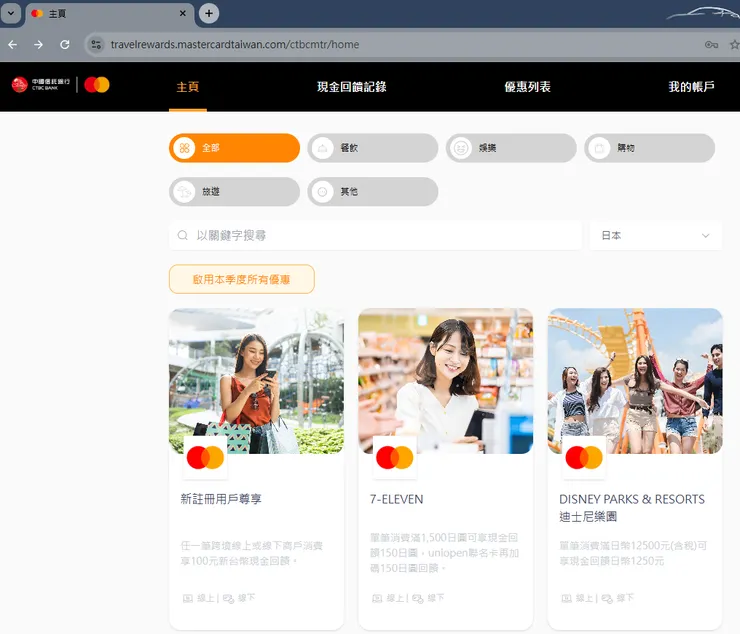Click Mastercard logo on Disney card
This screenshot has width=740, height=634.
coord(584,457)
